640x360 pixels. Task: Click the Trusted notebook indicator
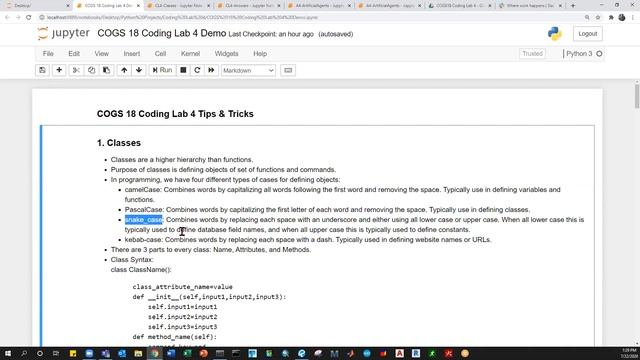(532, 53)
